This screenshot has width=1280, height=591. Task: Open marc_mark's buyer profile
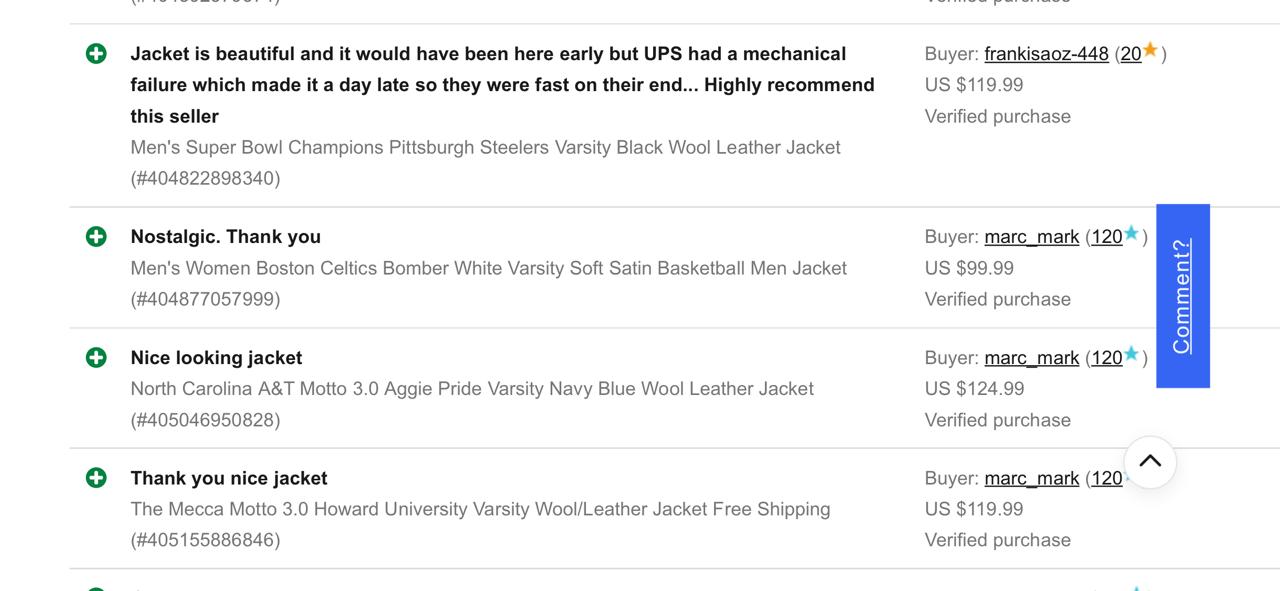click(1031, 236)
